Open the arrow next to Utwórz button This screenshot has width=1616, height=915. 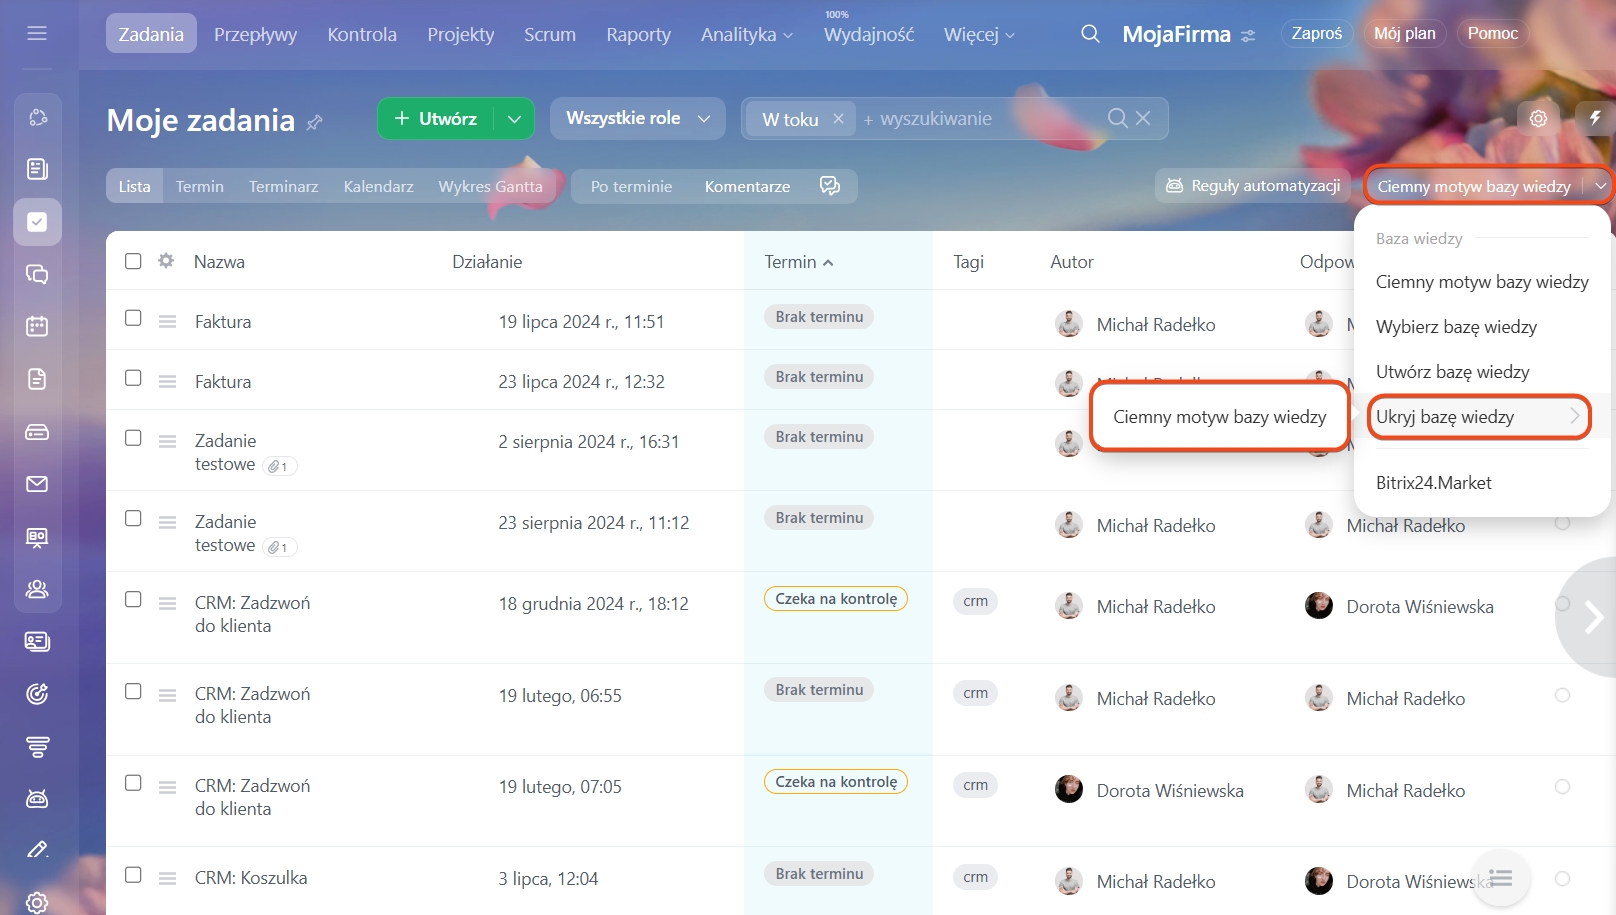[x=514, y=119]
